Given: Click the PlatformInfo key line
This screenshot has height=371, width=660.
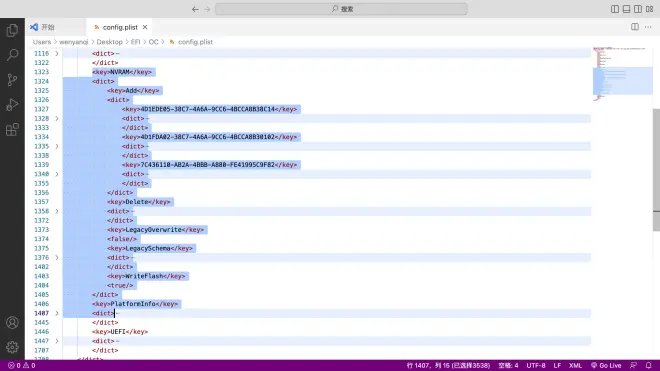Looking at the screenshot, I should (135, 304).
